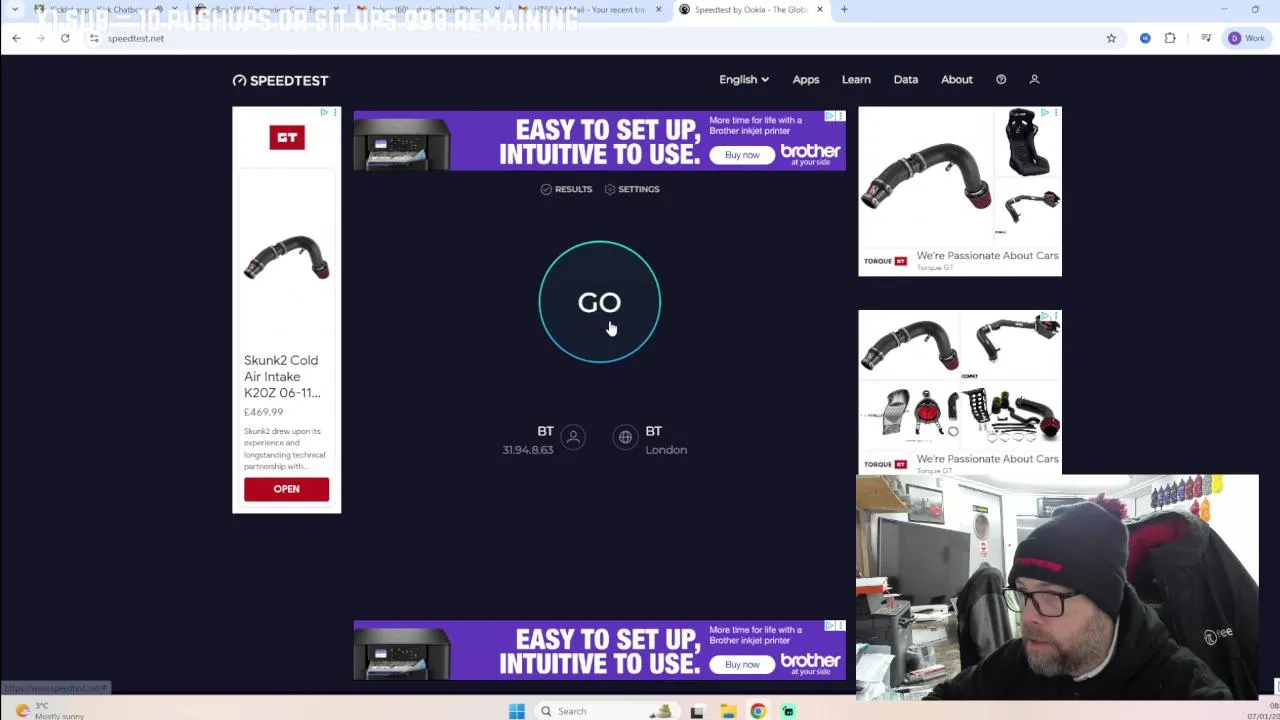Click Buy now on top Brother banner
The width and height of the screenshot is (1280, 720).
742,155
